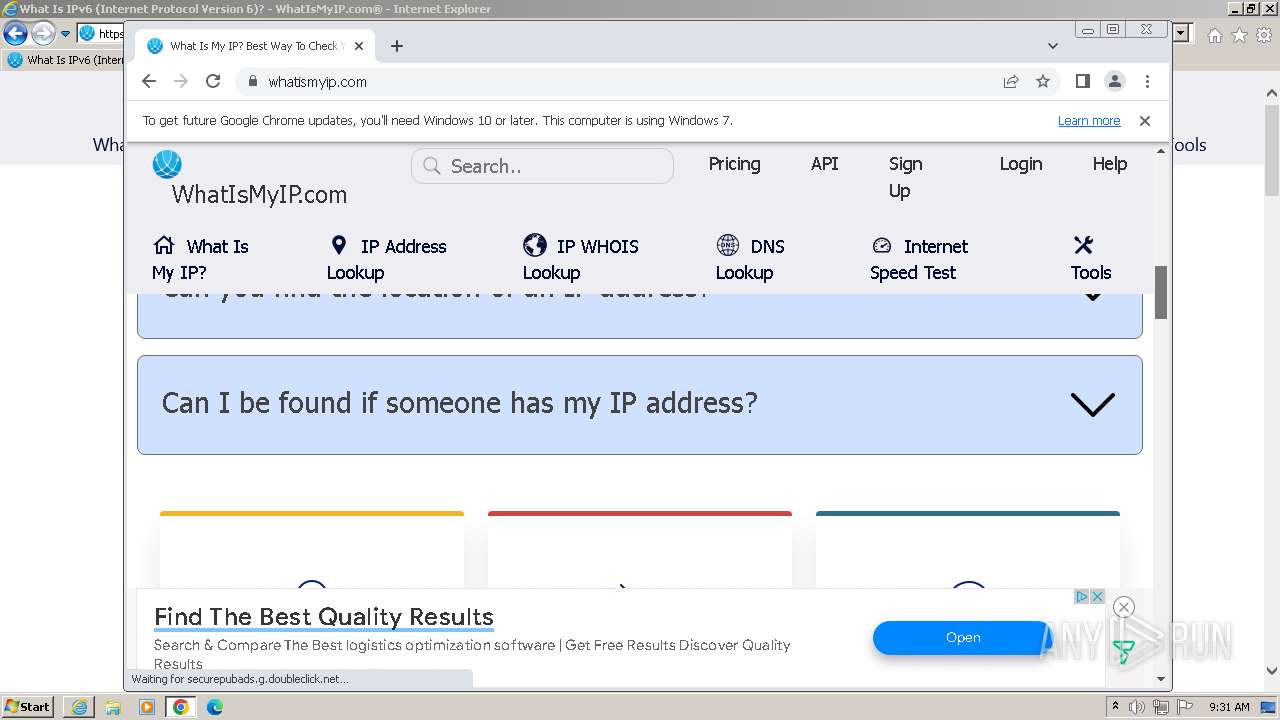Open the Help page
This screenshot has height=720, width=1280.
pos(1109,164)
